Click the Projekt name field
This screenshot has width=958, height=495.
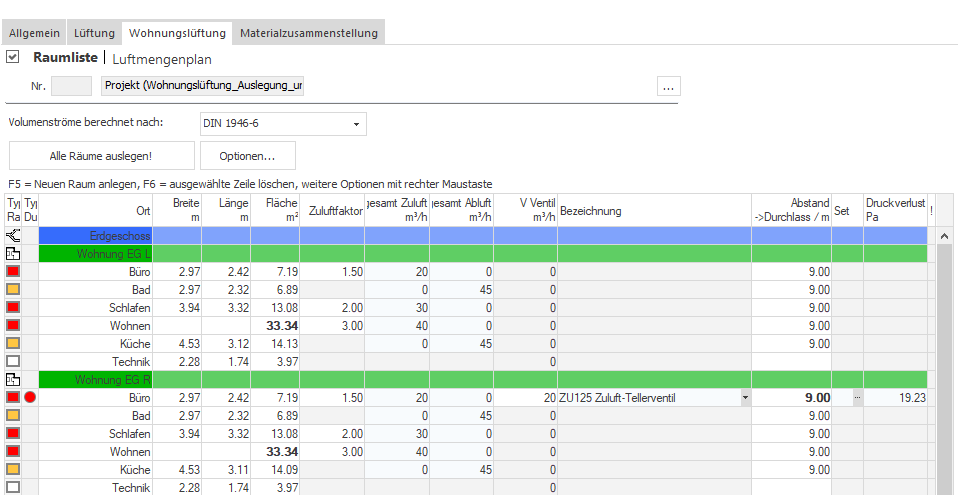tap(203, 86)
